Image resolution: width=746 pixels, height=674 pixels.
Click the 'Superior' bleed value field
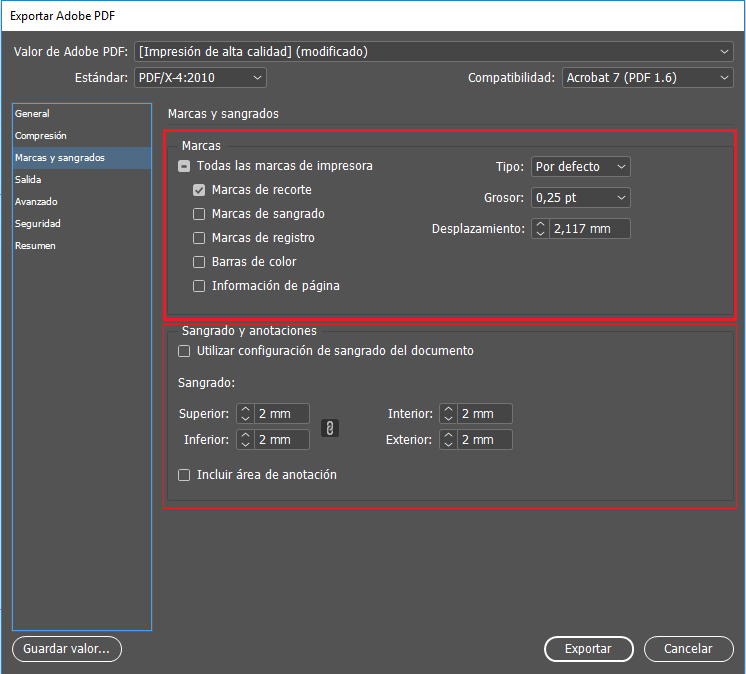281,414
